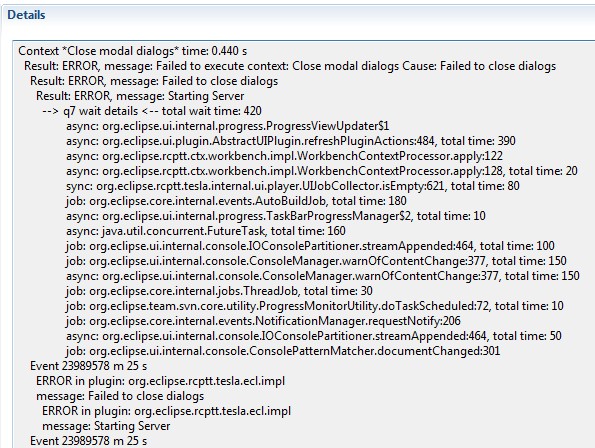Click the WorkbenchContextProcessor.apply:128 line

[x=322, y=171]
